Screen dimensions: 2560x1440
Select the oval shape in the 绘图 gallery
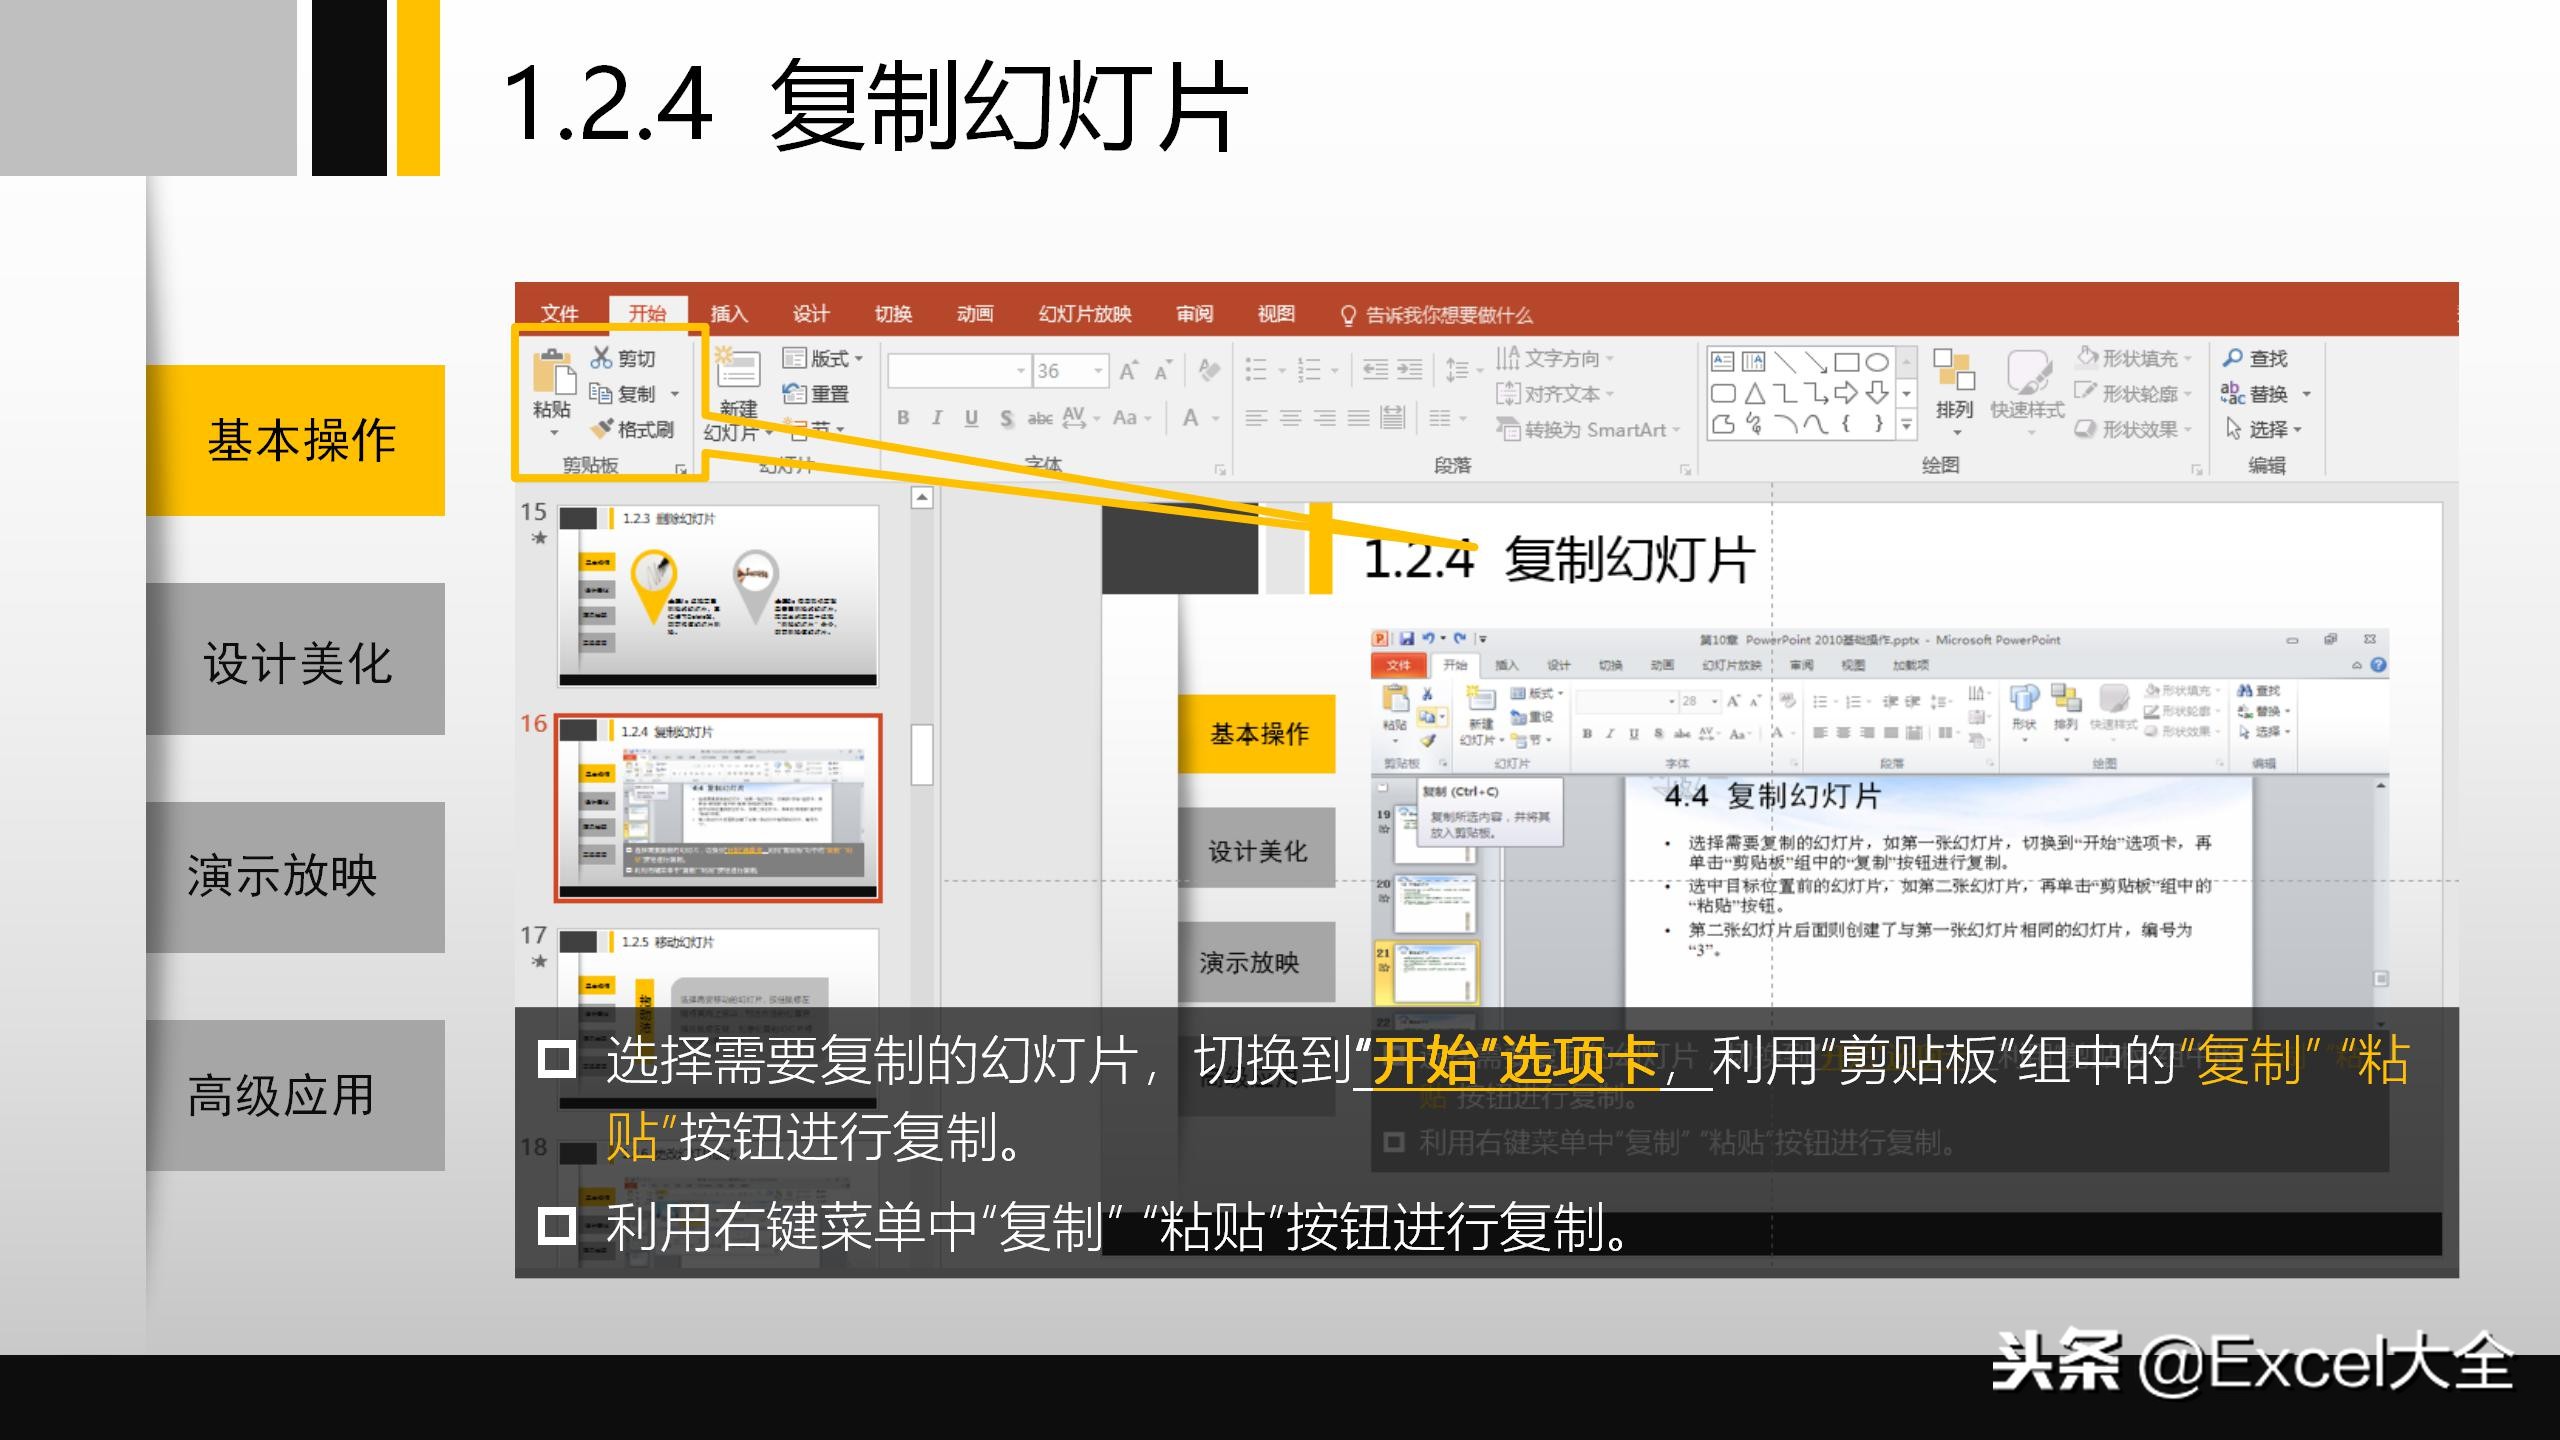click(1879, 361)
